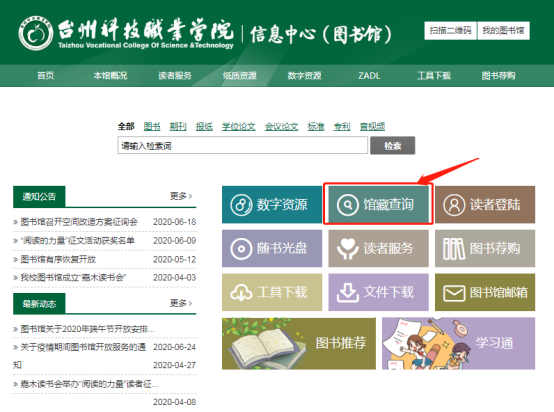Switch search category to 学位论文
The width and height of the screenshot is (554, 412).
coord(238,126)
